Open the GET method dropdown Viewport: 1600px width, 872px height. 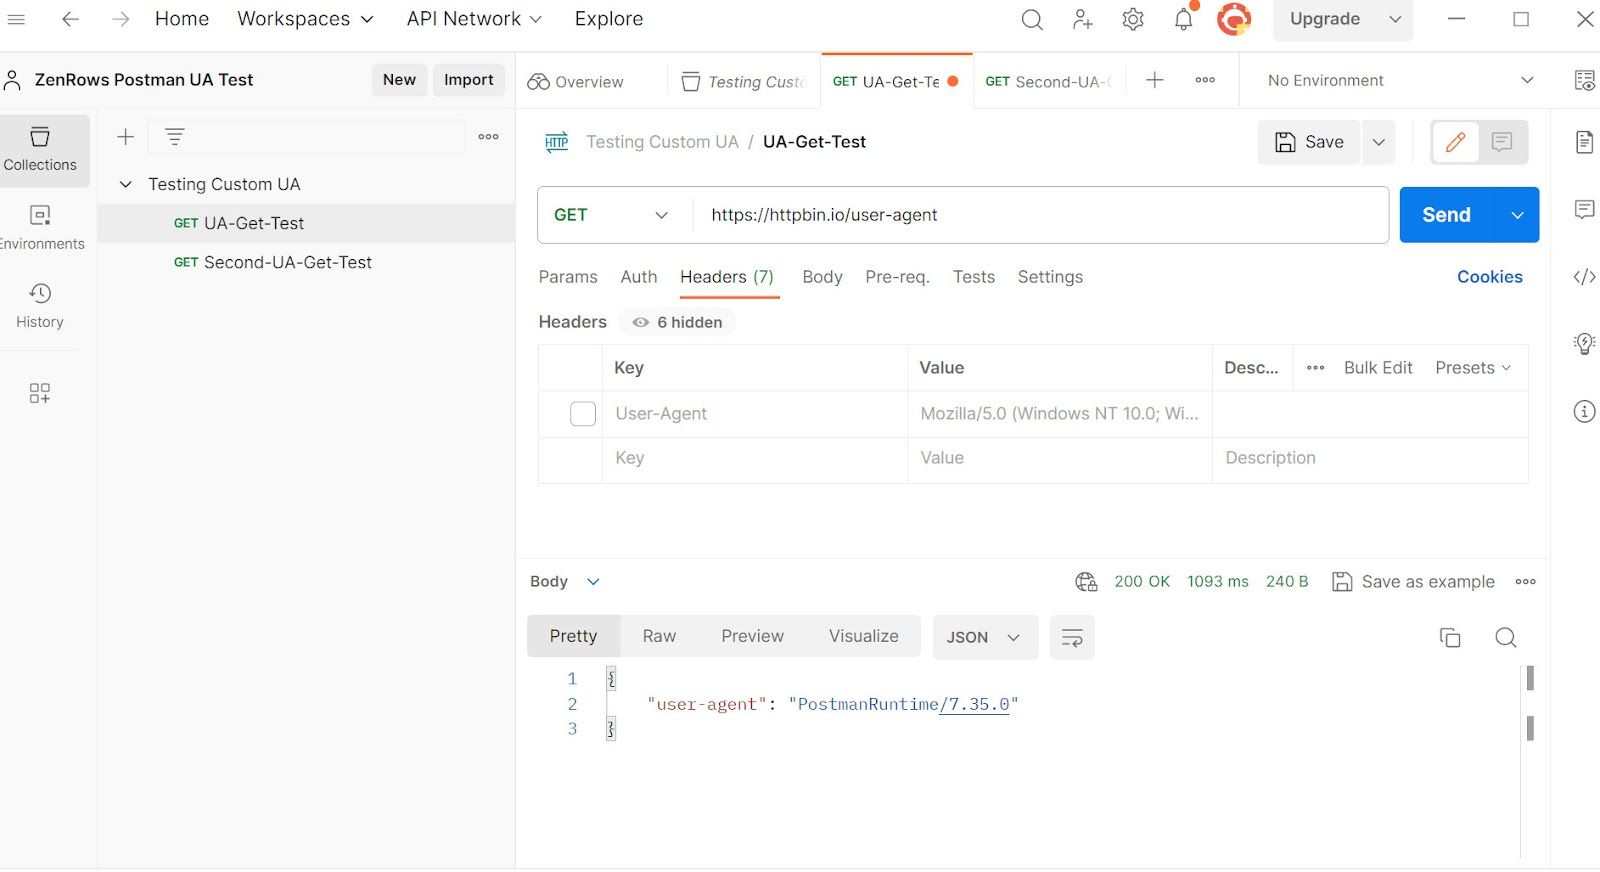[612, 215]
